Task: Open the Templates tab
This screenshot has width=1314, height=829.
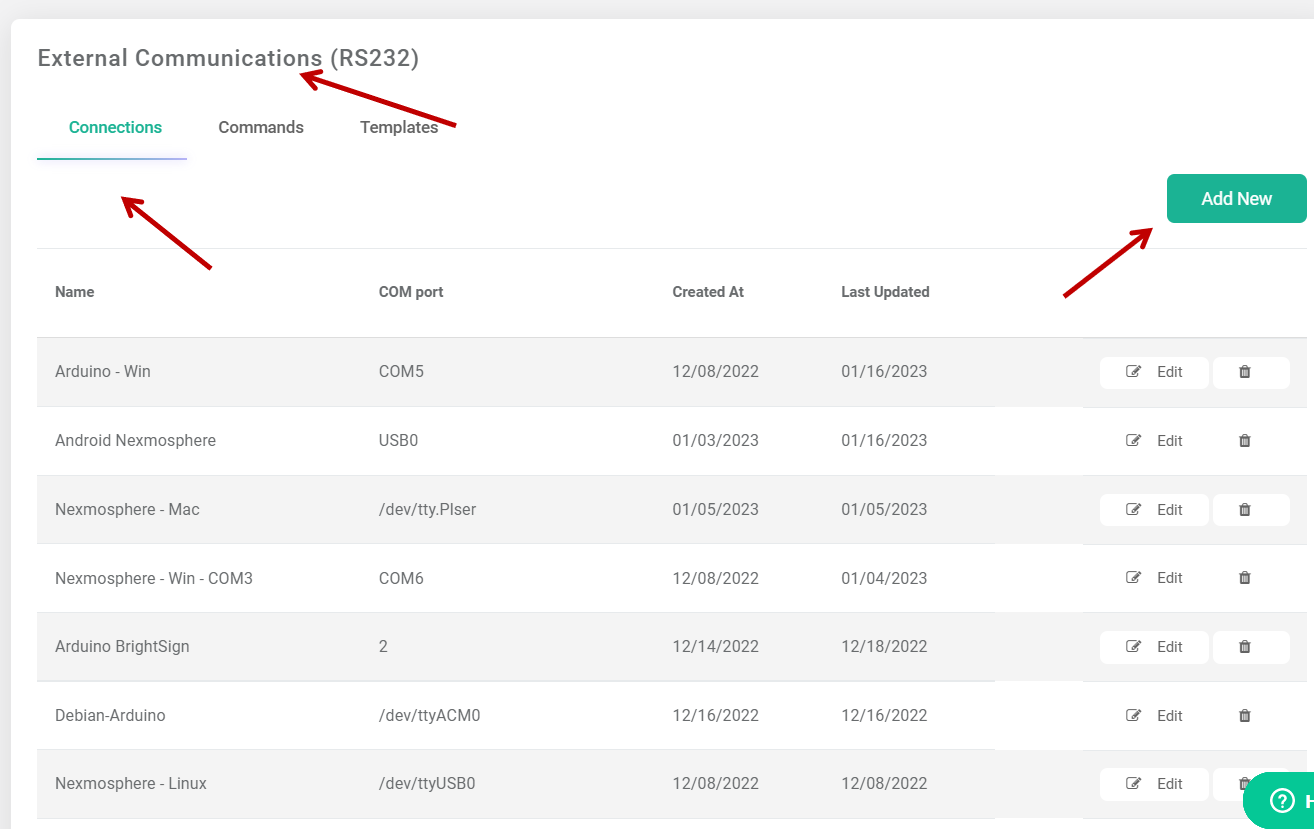Action: coord(399,128)
